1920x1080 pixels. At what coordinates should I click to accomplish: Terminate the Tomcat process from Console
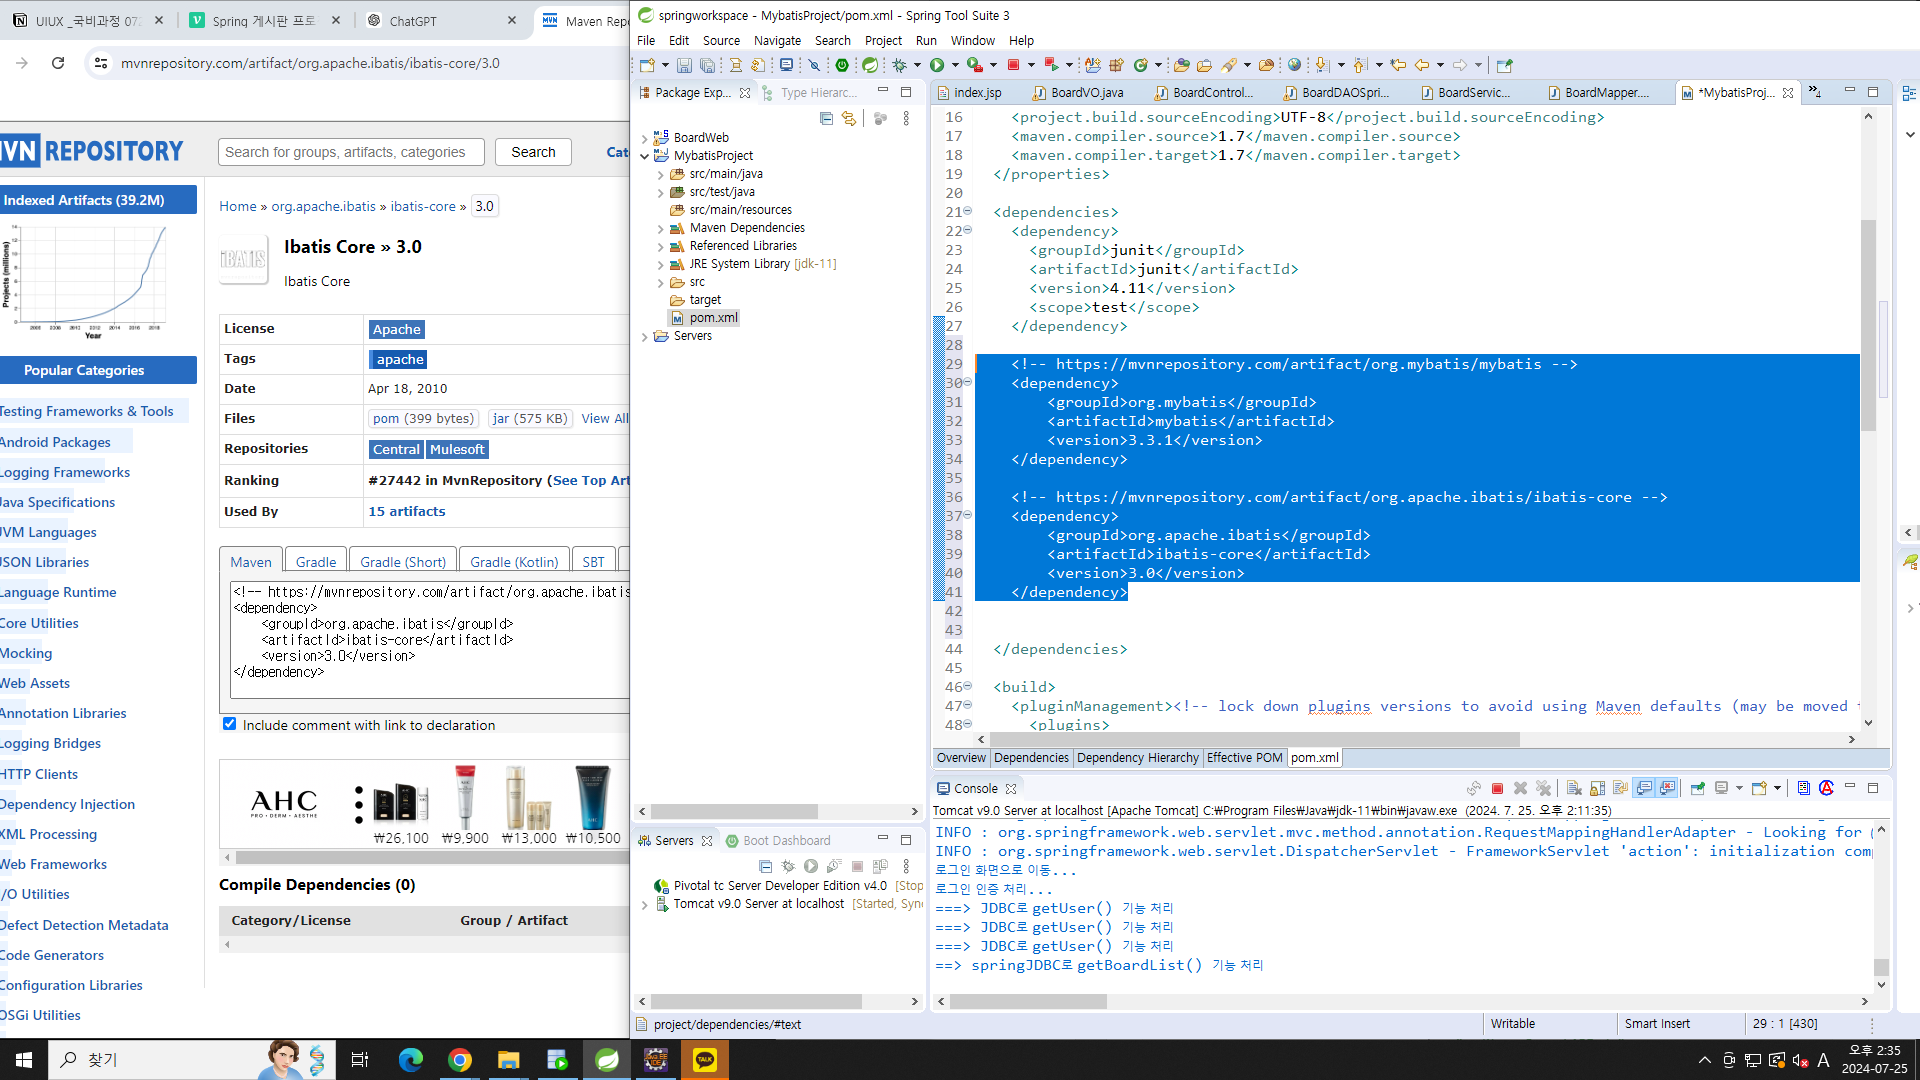click(x=1497, y=788)
